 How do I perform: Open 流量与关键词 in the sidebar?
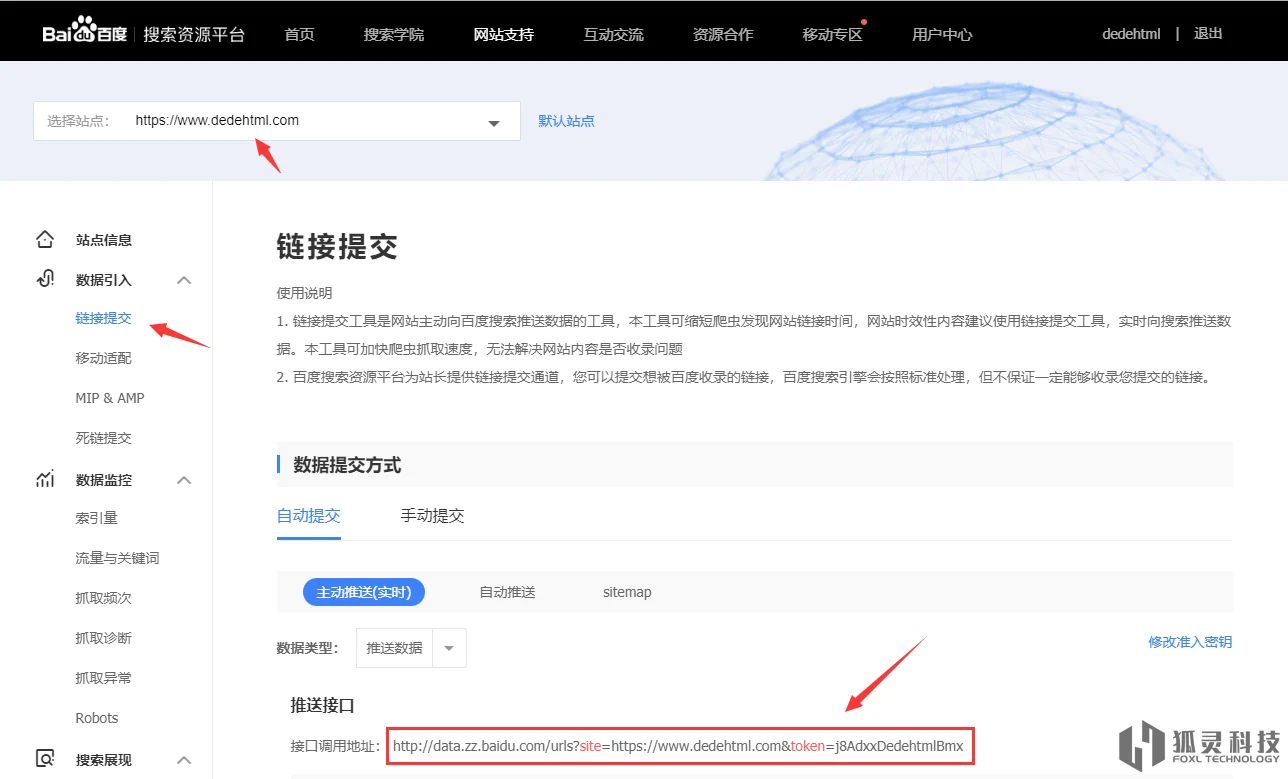tap(118, 558)
